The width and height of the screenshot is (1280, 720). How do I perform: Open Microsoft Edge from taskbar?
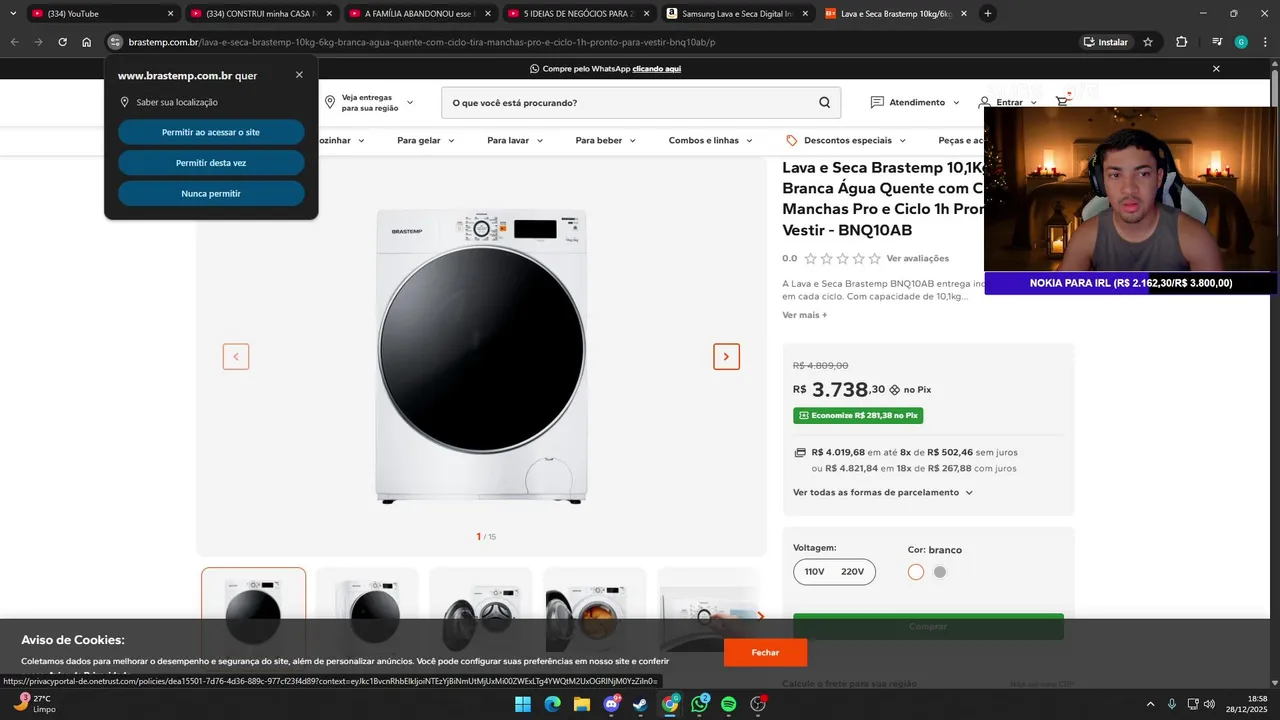click(x=552, y=704)
